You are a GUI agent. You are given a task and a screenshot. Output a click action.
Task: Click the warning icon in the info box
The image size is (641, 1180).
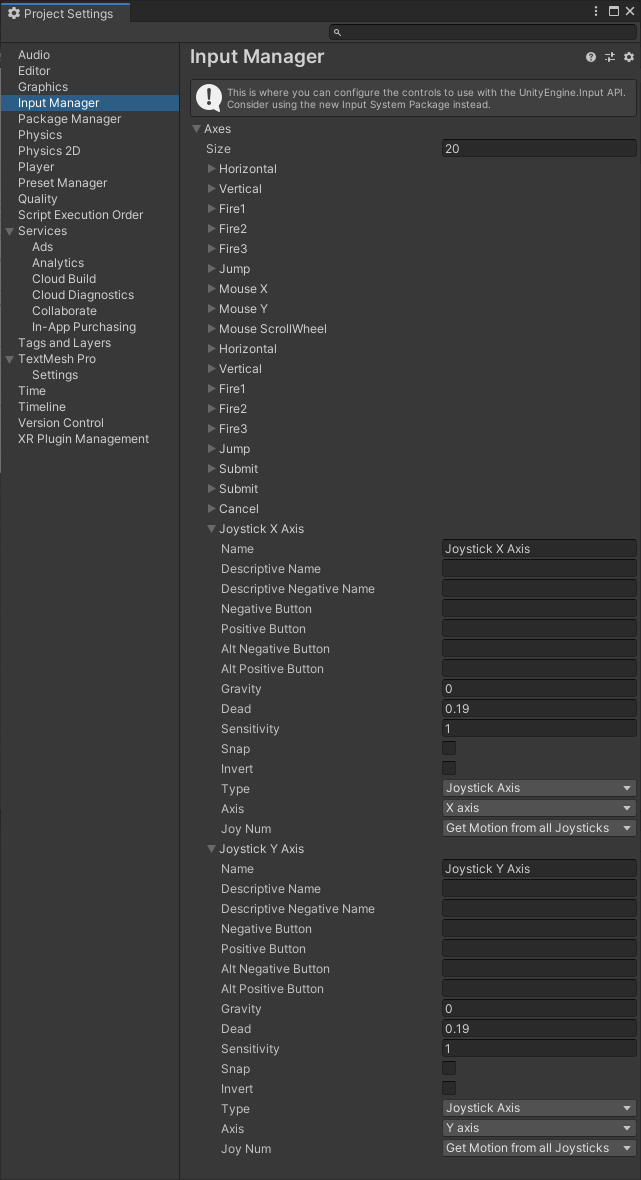209,97
